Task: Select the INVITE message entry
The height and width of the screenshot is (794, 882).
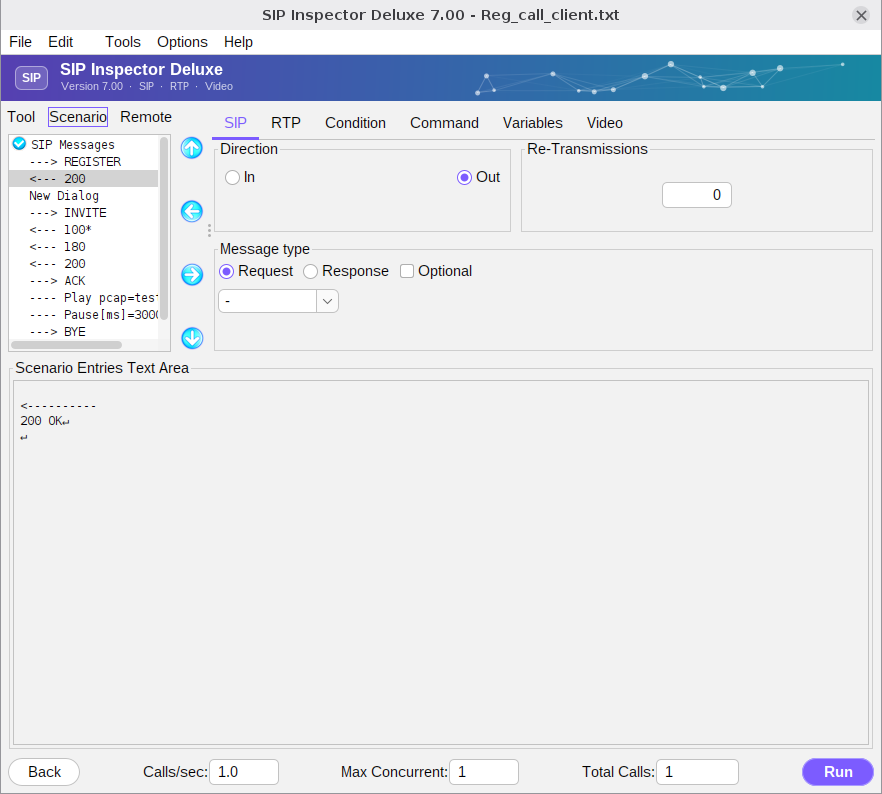Action: pos(84,213)
